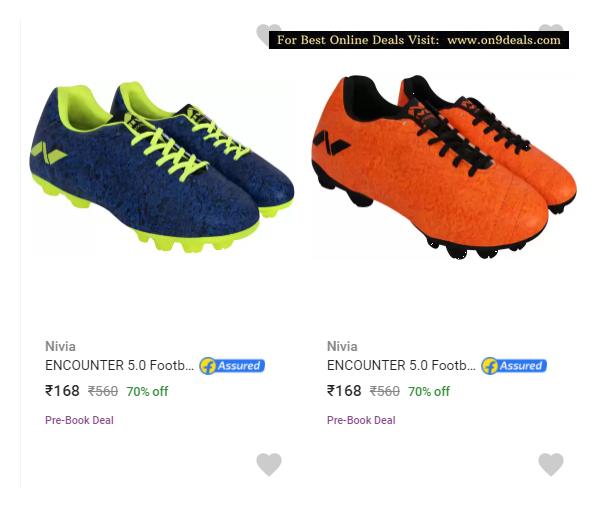Click ₹168 price of the orange shoe
This screenshot has width=603, height=509.
point(344,391)
